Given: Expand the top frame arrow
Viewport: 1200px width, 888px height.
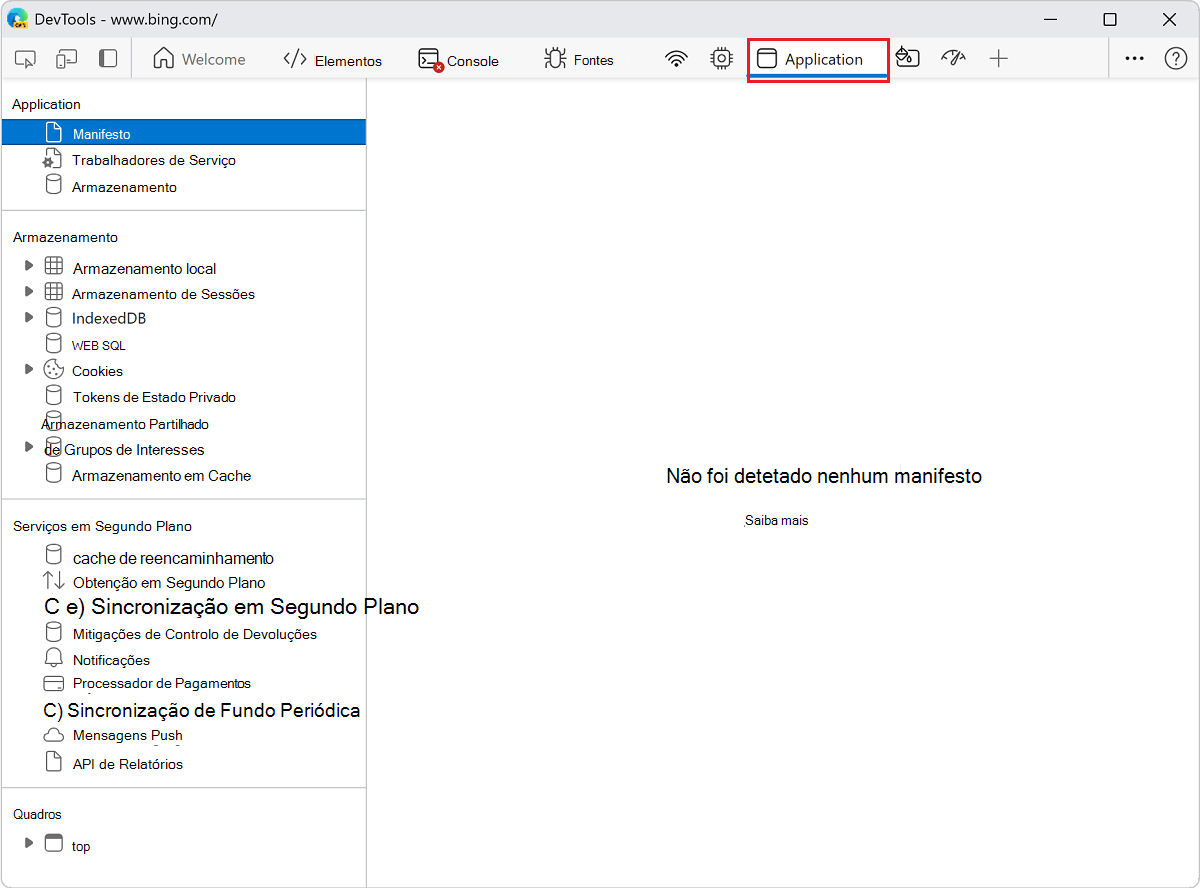Looking at the screenshot, I should pyautogui.click(x=28, y=843).
